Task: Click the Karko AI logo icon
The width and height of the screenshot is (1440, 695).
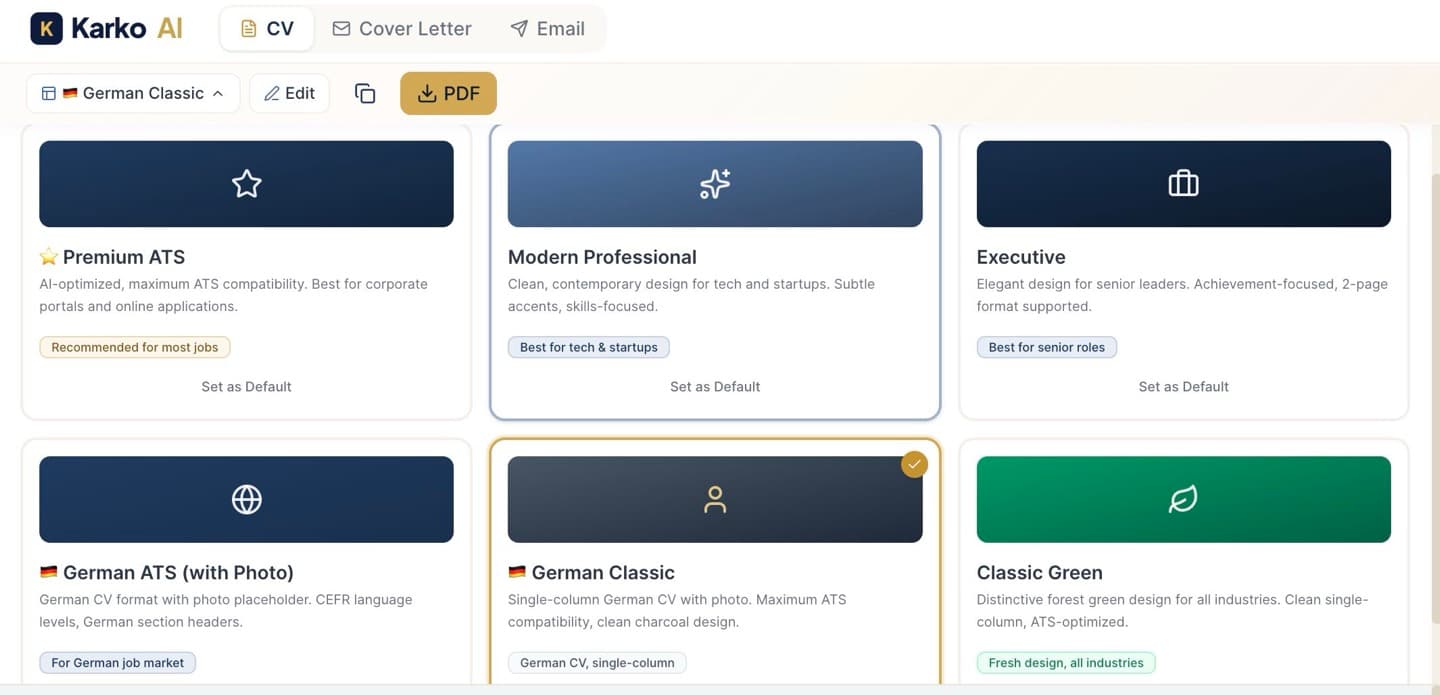Action: [x=46, y=27]
